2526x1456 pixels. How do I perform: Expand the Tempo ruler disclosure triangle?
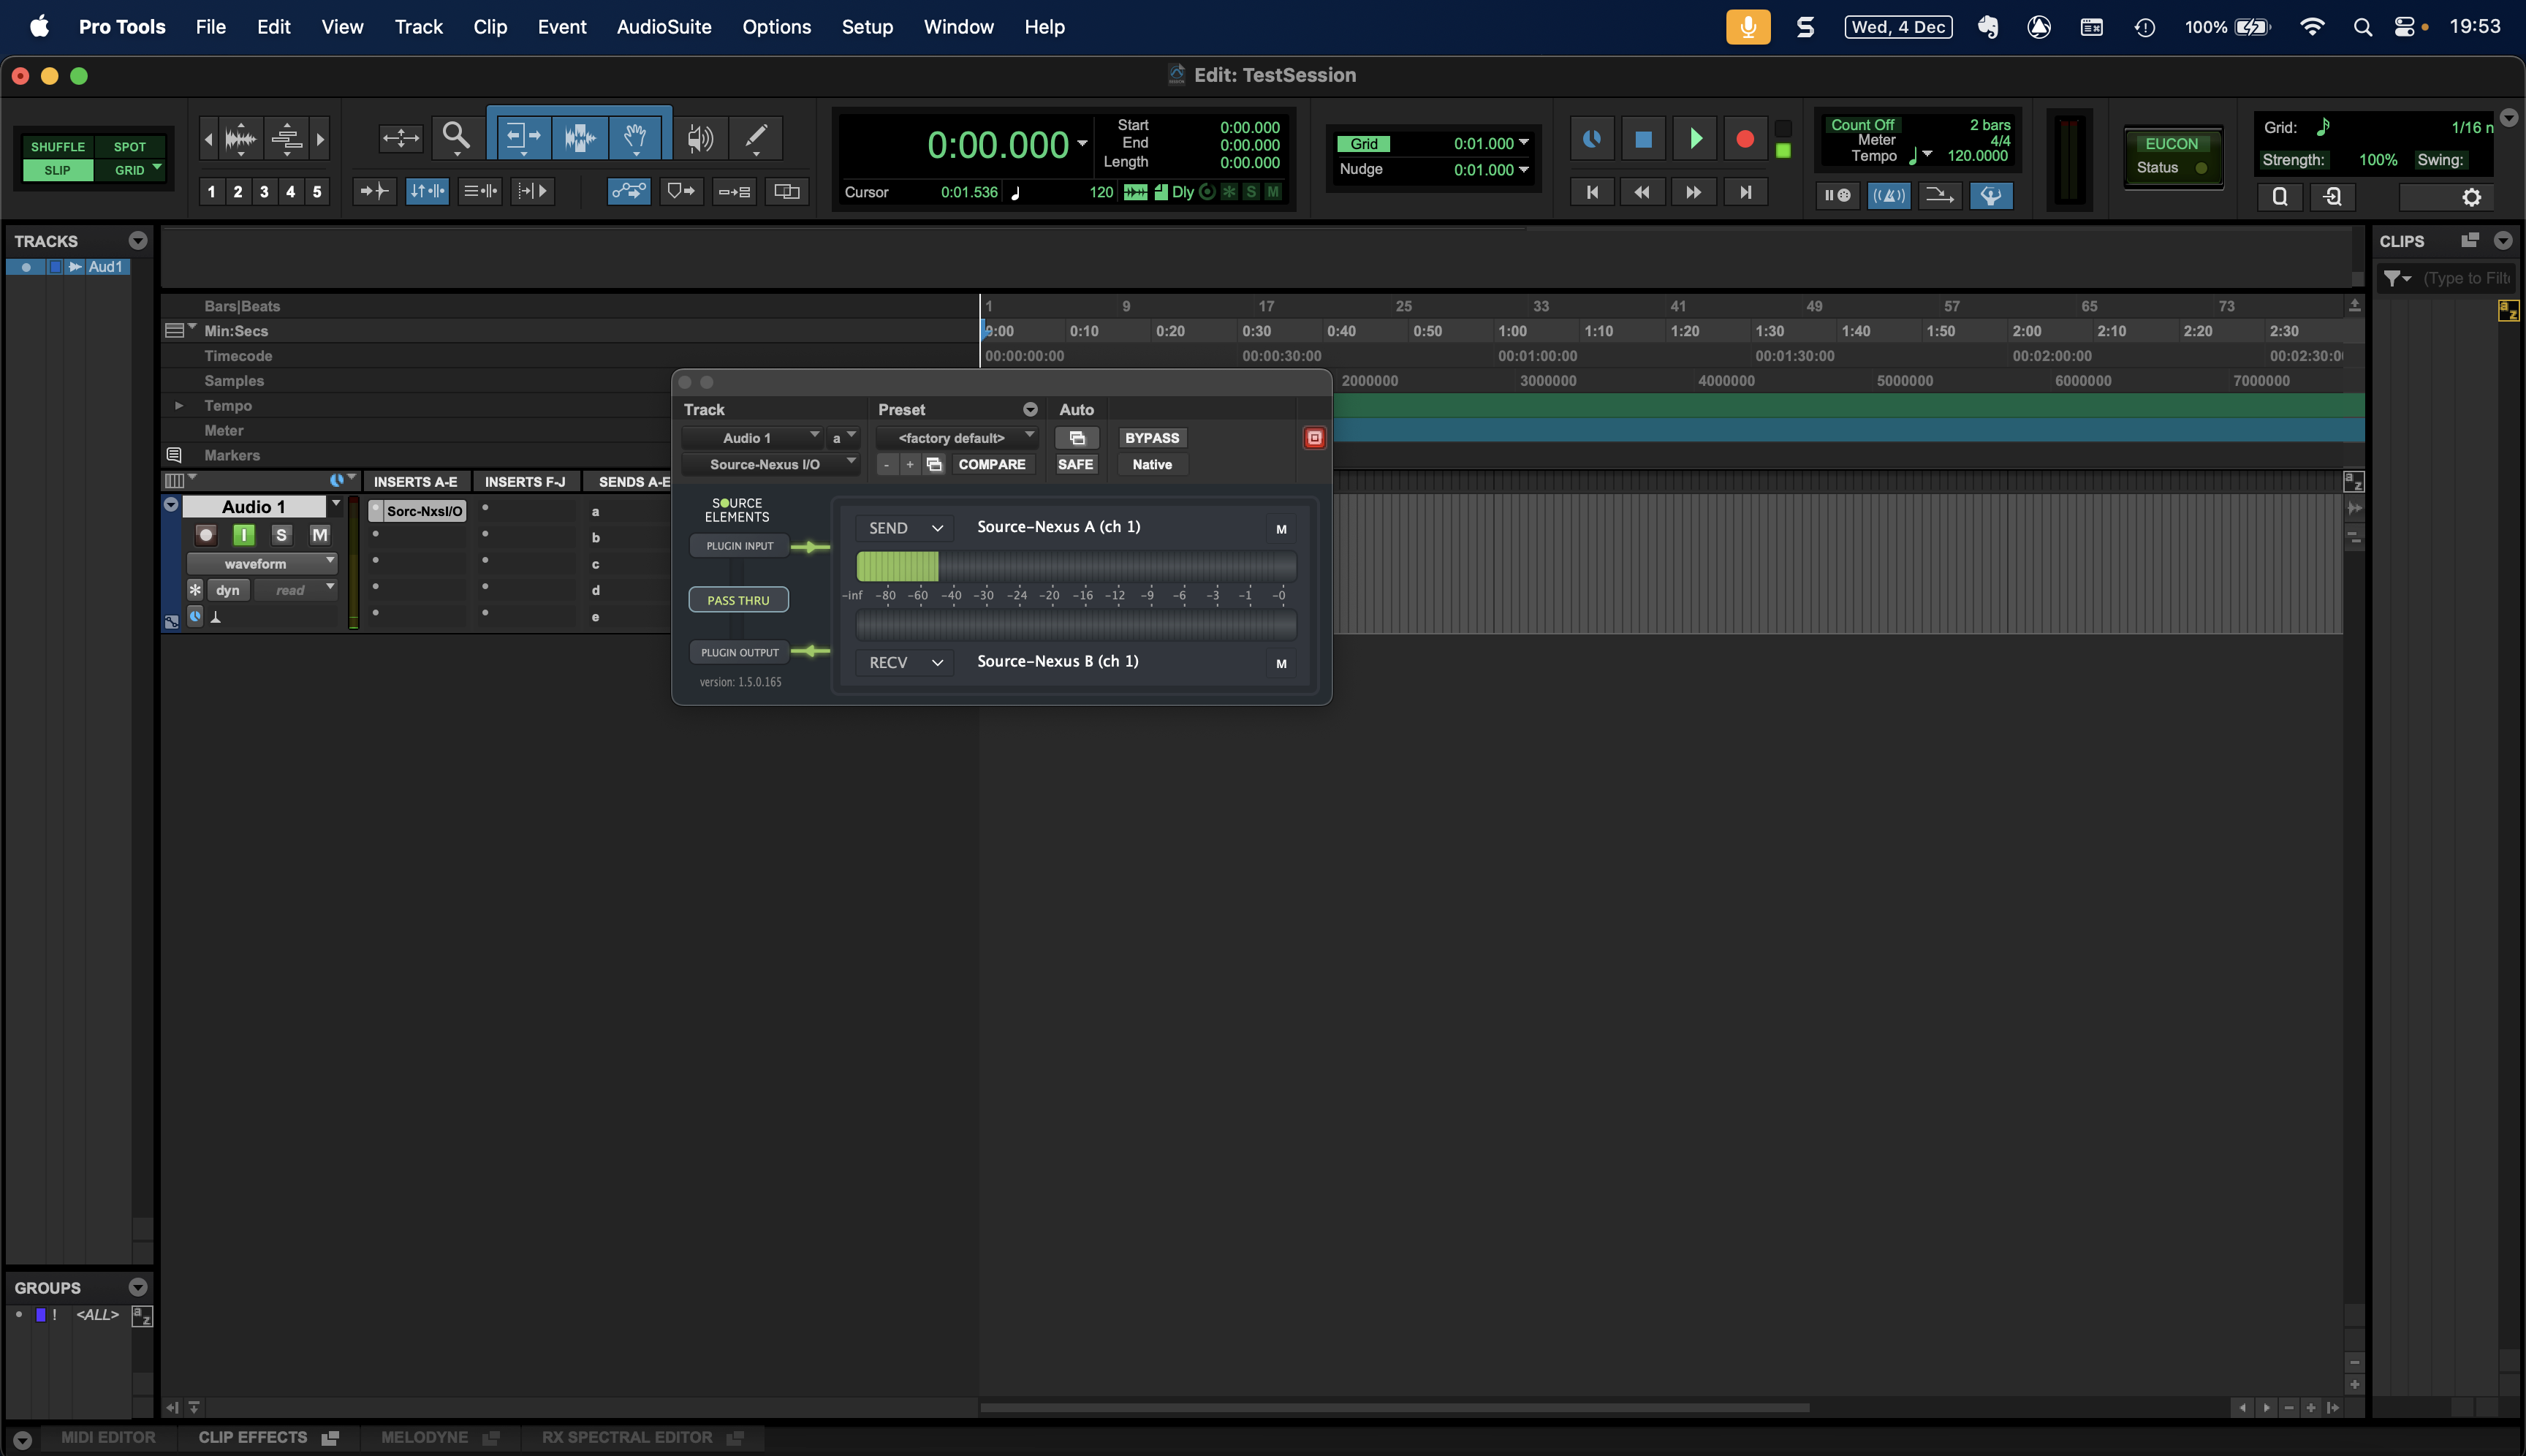(179, 406)
